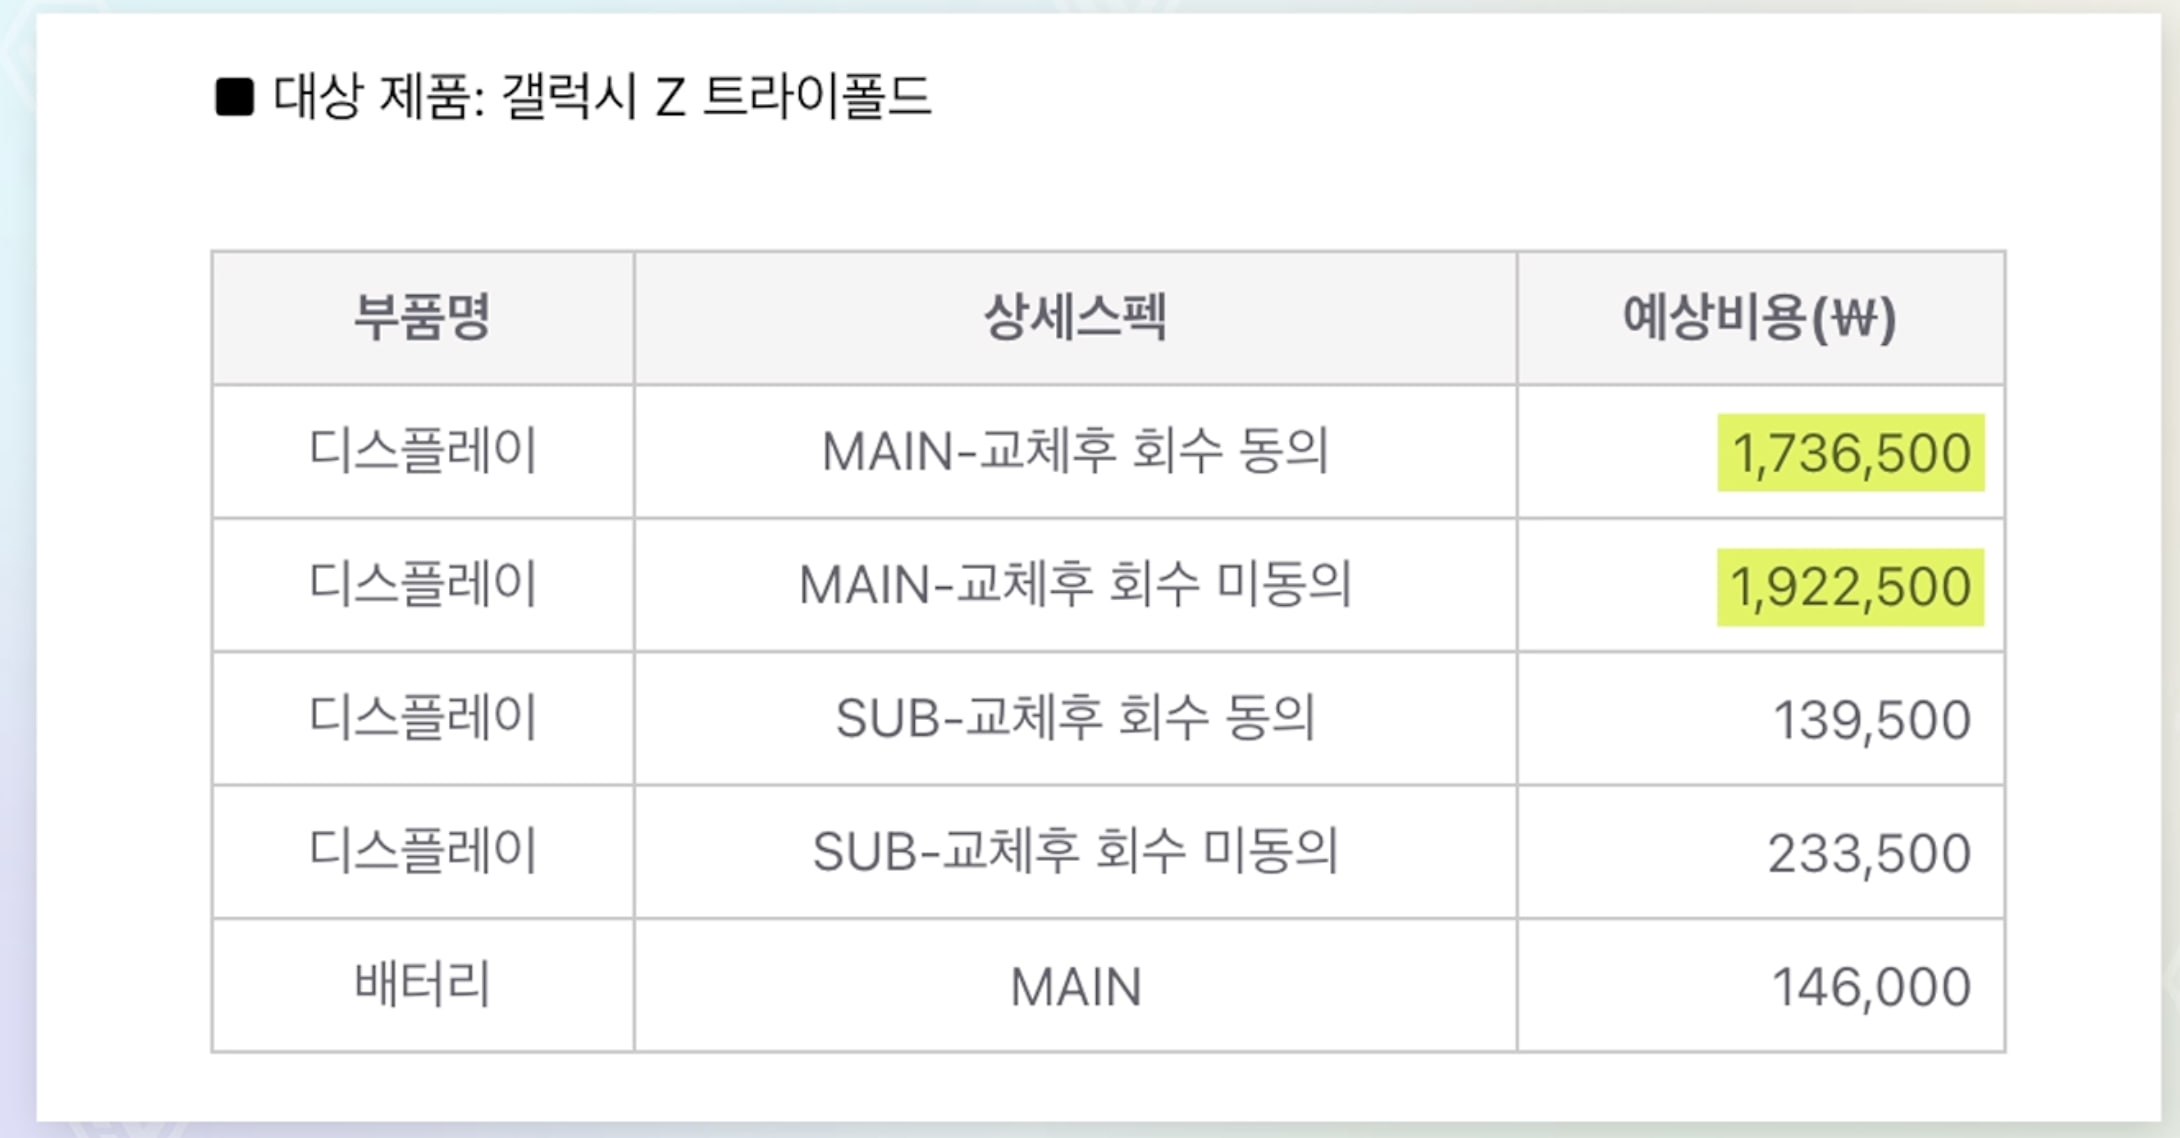Image resolution: width=2180 pixels, height=1138 pixels.
Task: Click 디스플레이 in the SUB 동의 row
Action: pyautogui.click(x=423, y=717)
